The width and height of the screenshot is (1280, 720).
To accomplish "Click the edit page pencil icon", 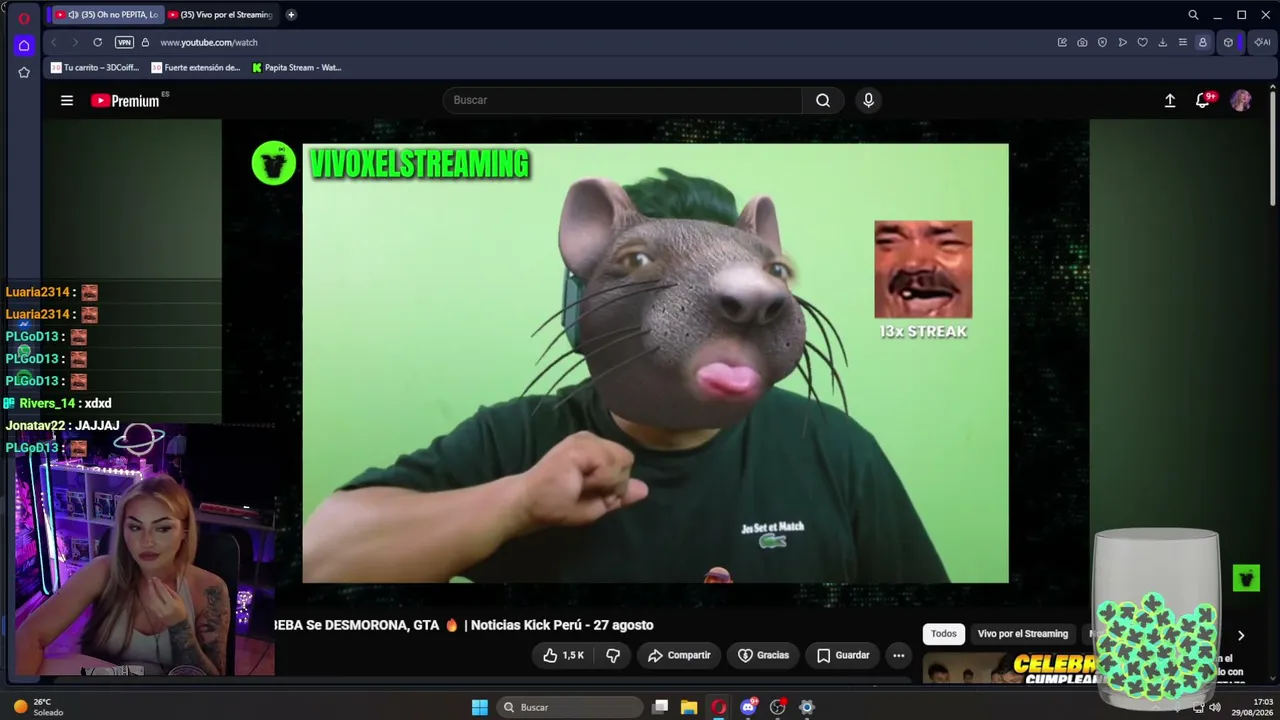I will click(x=1062, y=42).
